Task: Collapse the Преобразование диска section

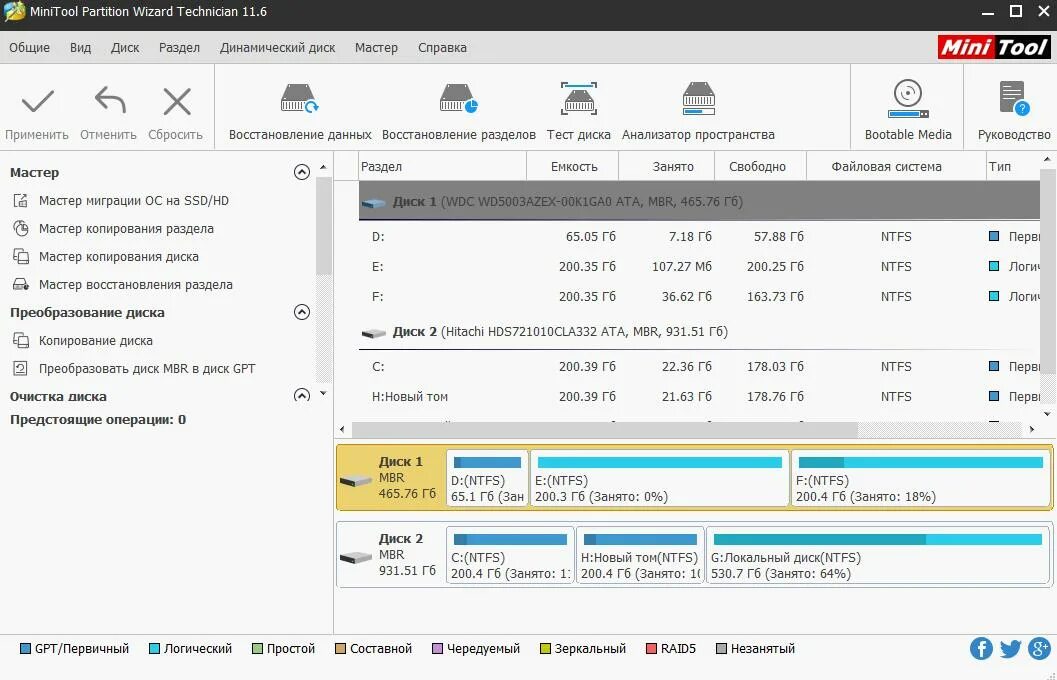Action: (302, 312)
